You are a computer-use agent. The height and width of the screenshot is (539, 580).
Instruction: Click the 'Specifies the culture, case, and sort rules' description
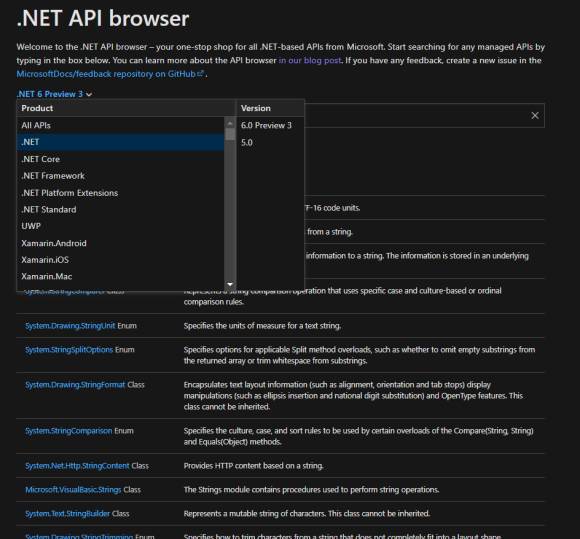coord(358,436)
